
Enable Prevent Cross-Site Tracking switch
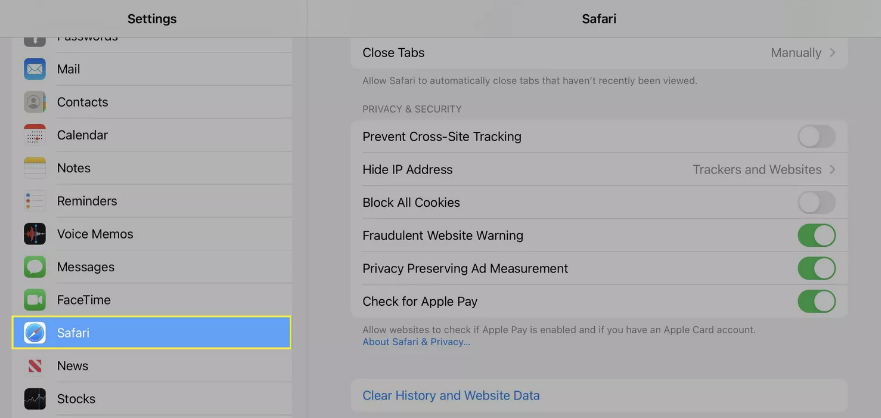(816, 137)
